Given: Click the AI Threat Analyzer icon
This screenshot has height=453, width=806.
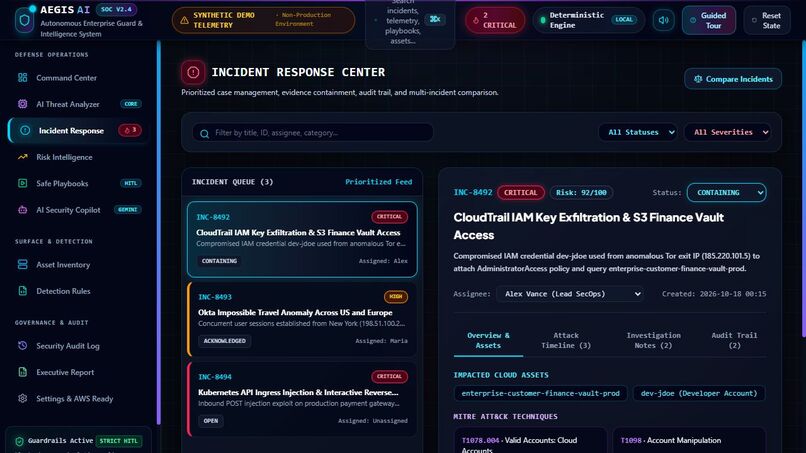Looking at the screenshot, I should 23,104.
